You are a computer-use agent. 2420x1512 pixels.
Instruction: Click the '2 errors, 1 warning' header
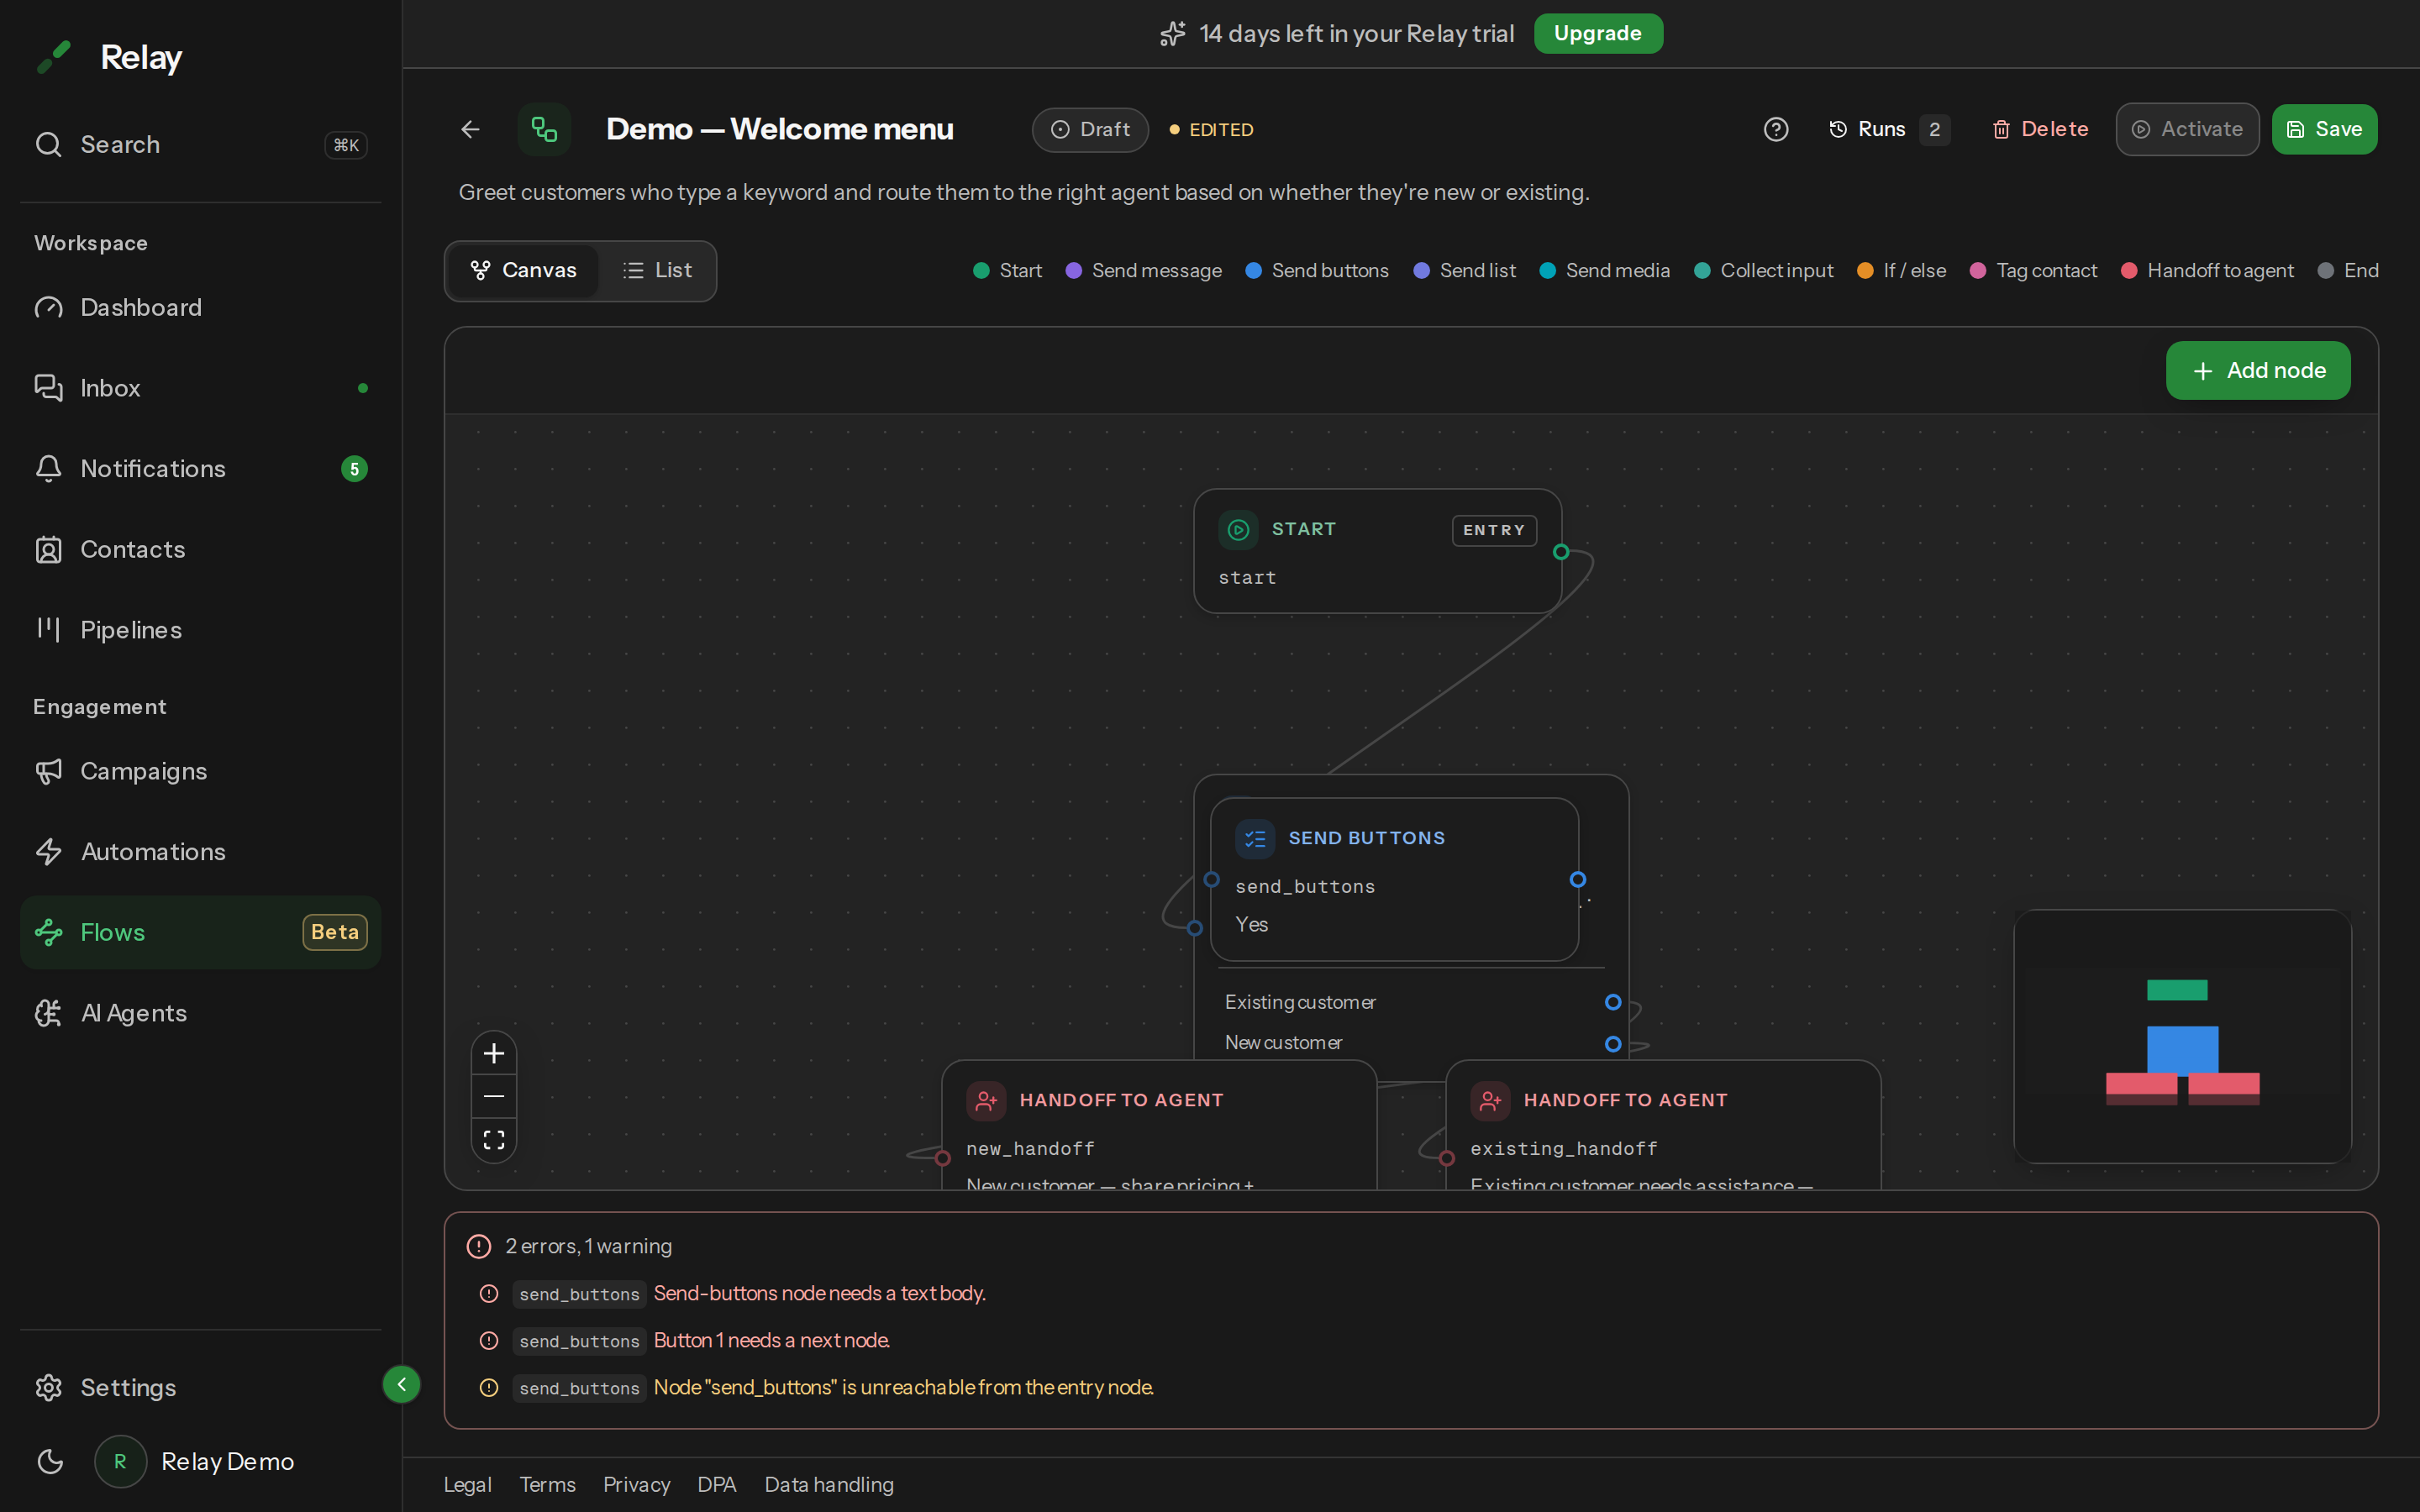pyautogui.click(x=588, y=1246)
